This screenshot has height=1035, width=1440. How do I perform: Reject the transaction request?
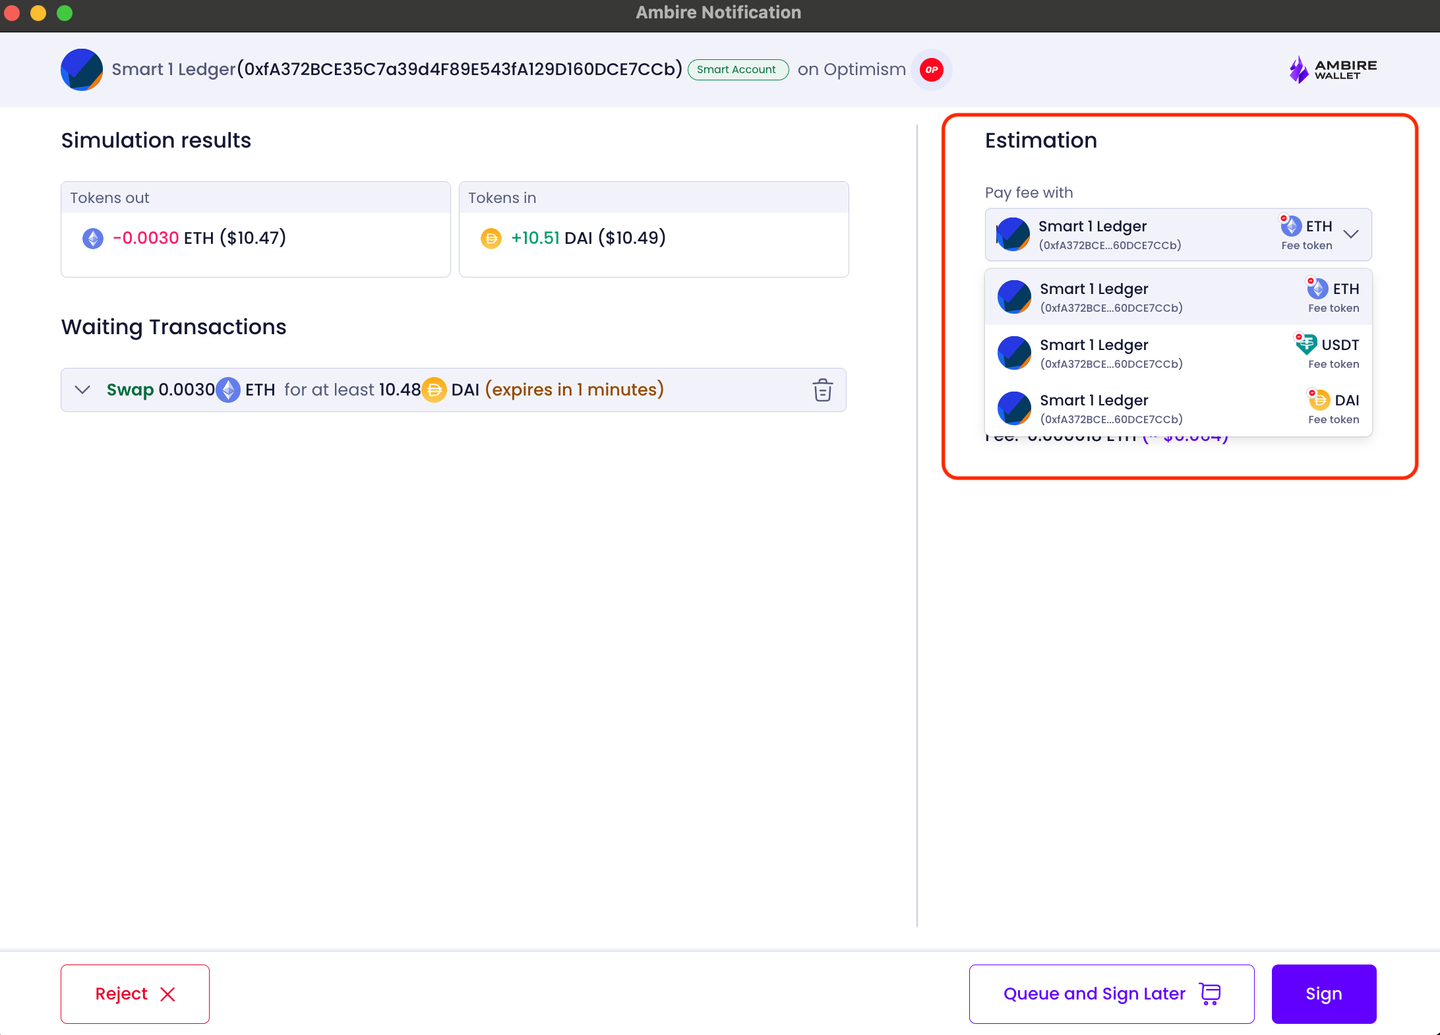tap(135, 994)
